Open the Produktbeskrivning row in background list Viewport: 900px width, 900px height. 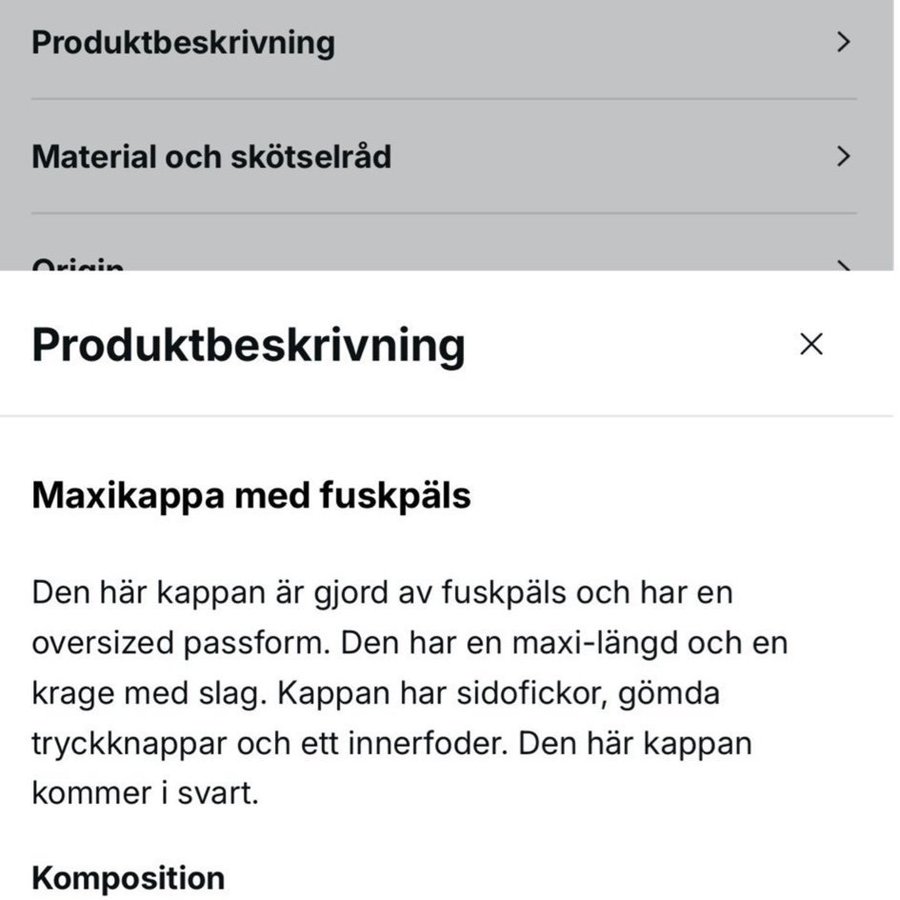tap(183, 43)
